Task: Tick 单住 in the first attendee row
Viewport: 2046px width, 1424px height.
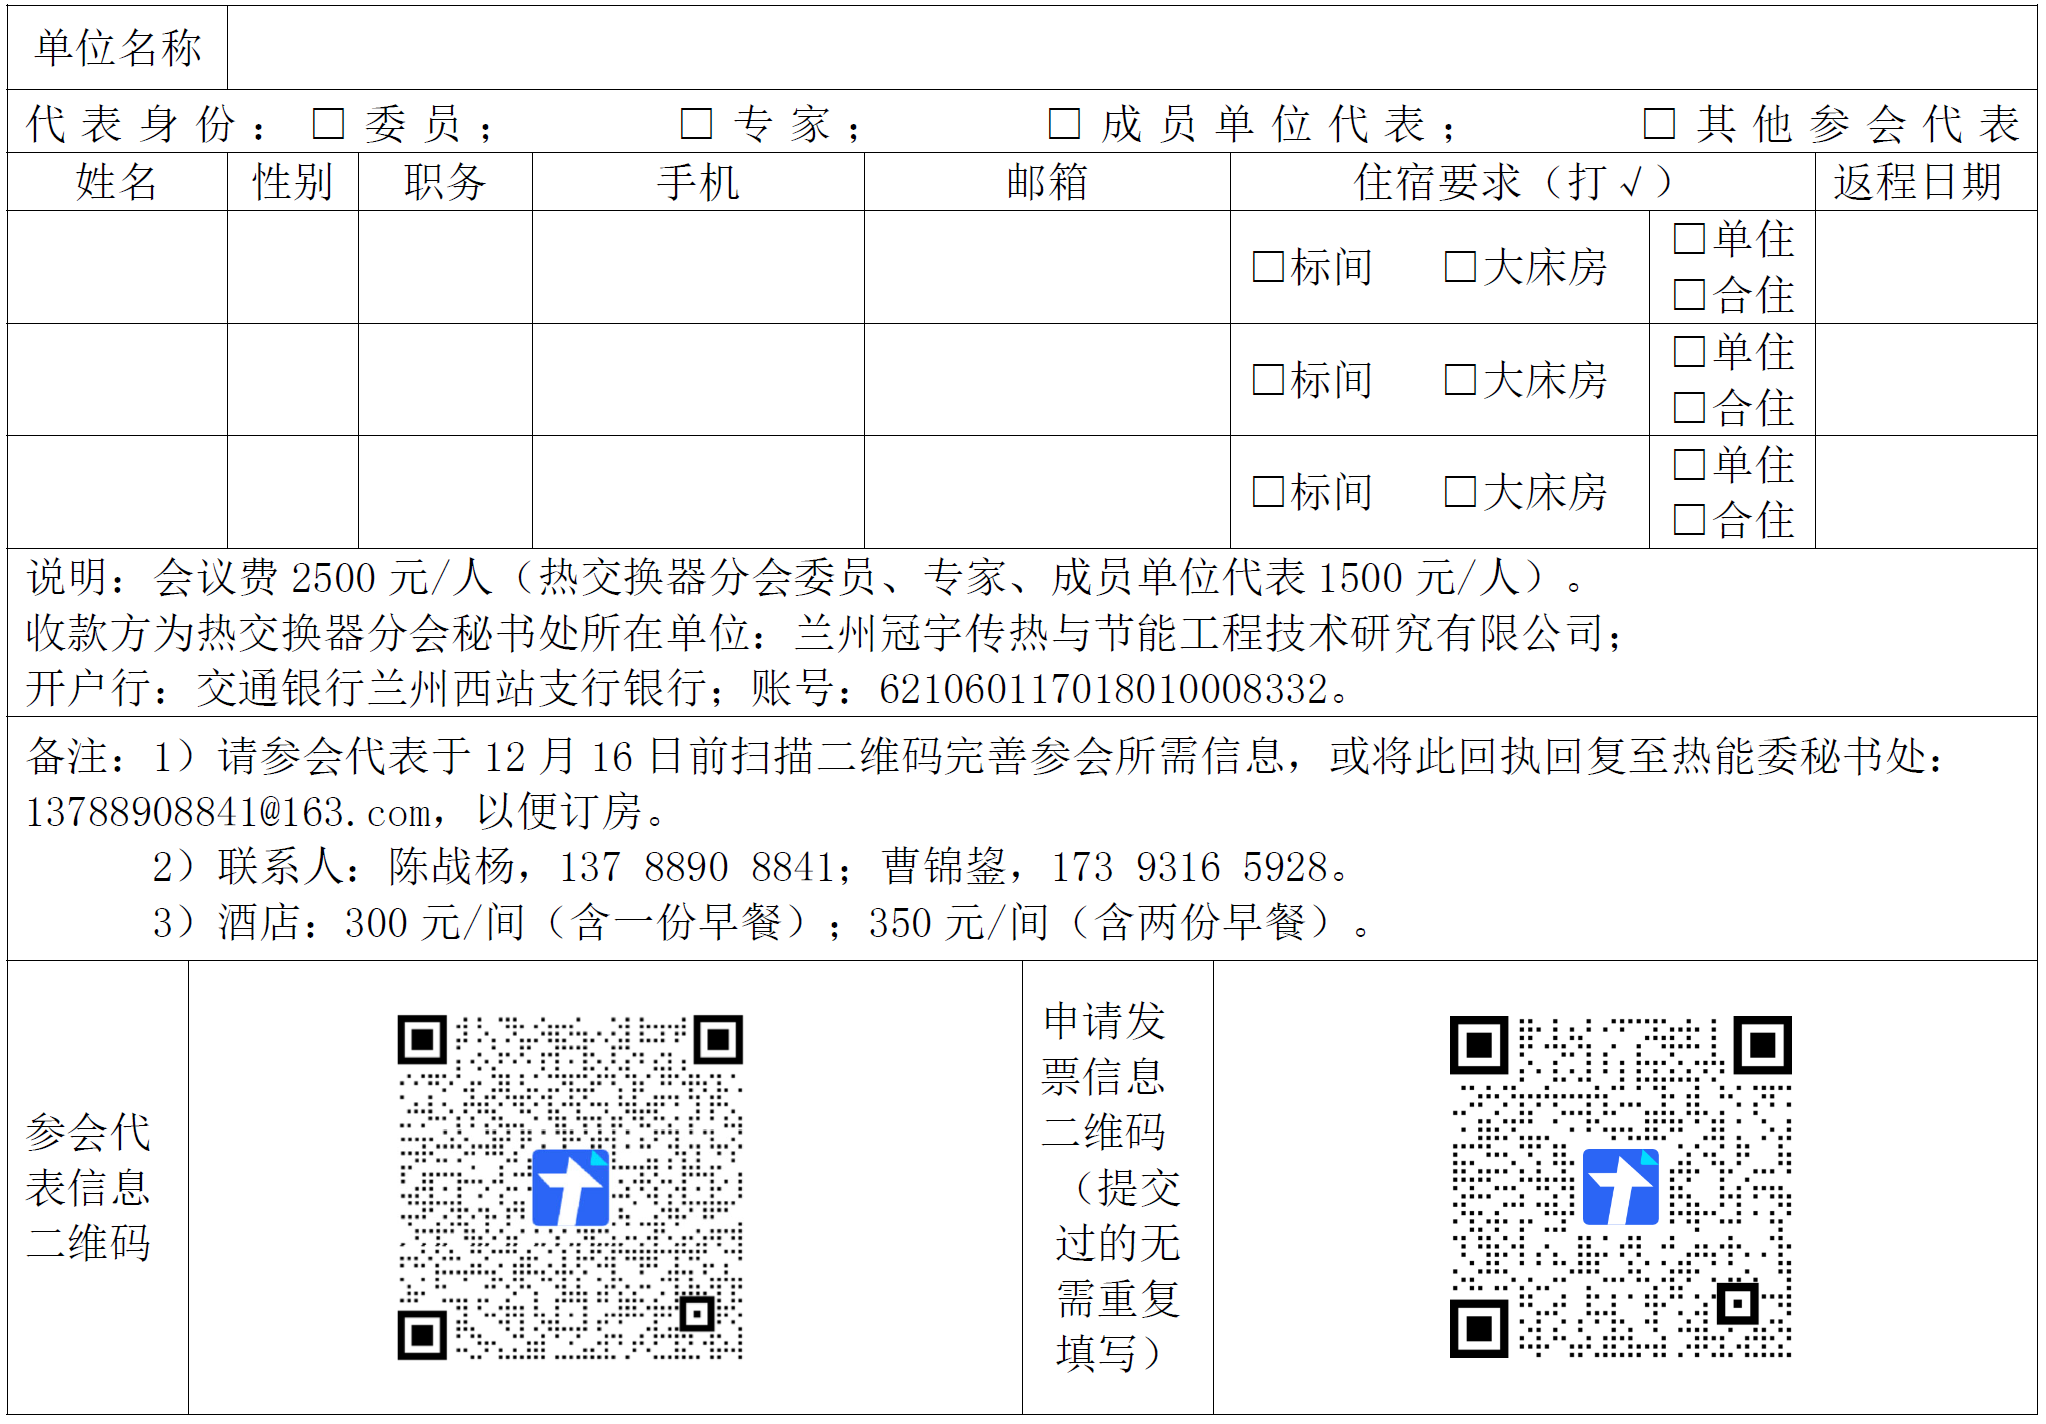Action: coord(1689,239)
